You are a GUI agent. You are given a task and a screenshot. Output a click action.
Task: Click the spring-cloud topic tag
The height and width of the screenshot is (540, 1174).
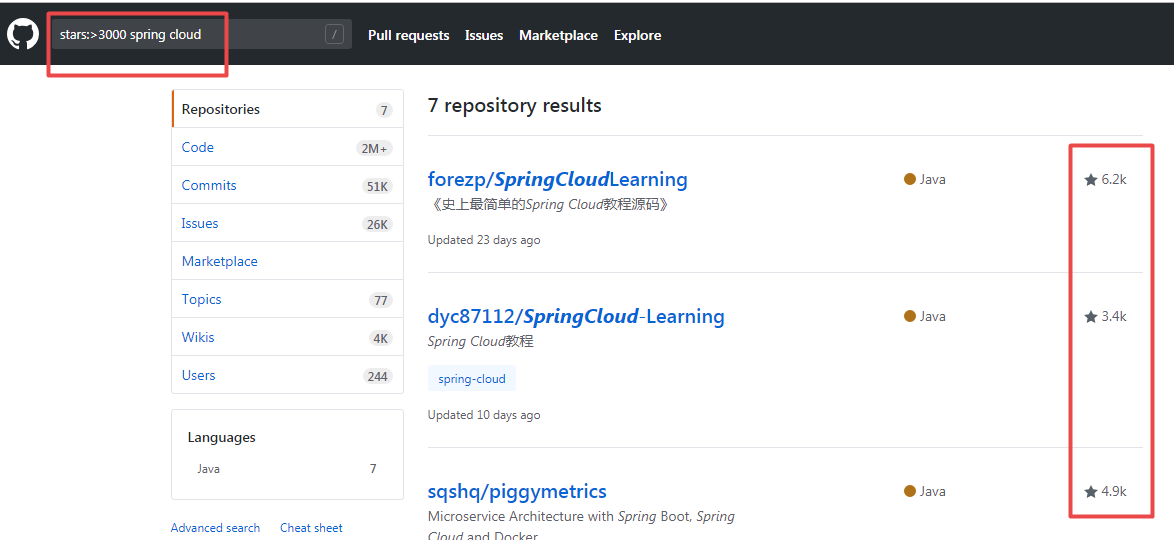472,378
